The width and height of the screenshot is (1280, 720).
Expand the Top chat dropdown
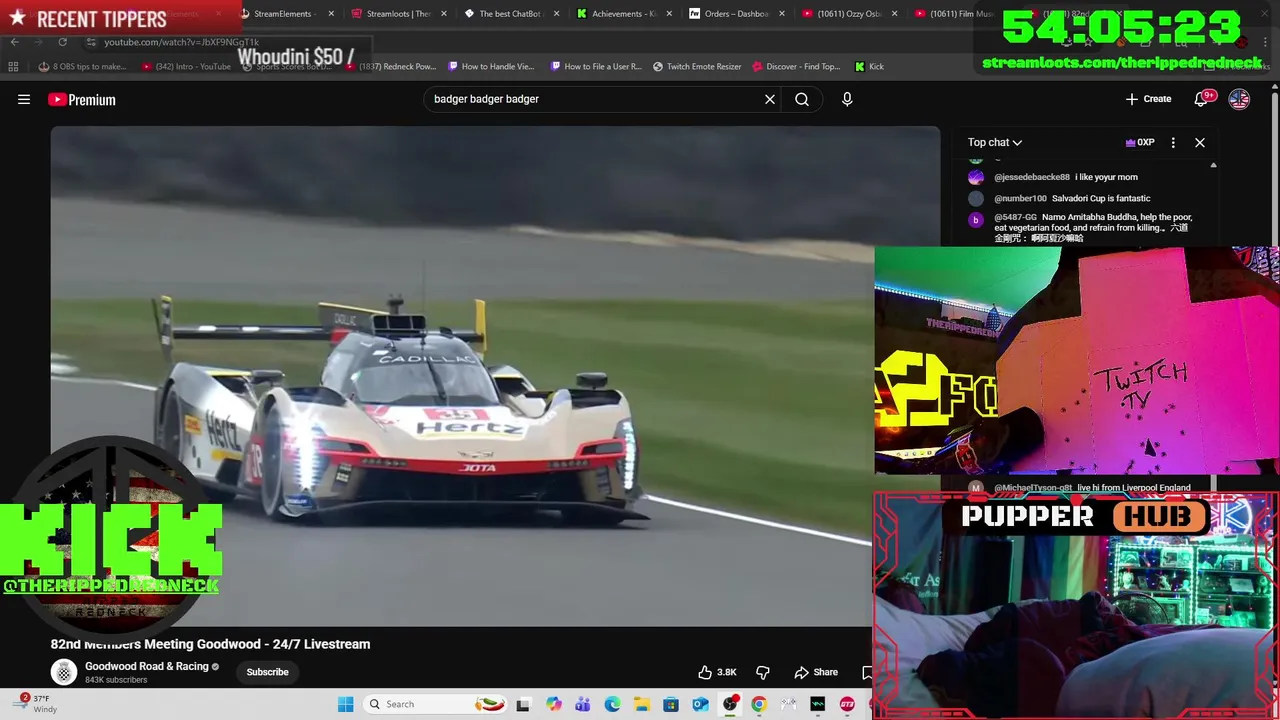point(994,142)
